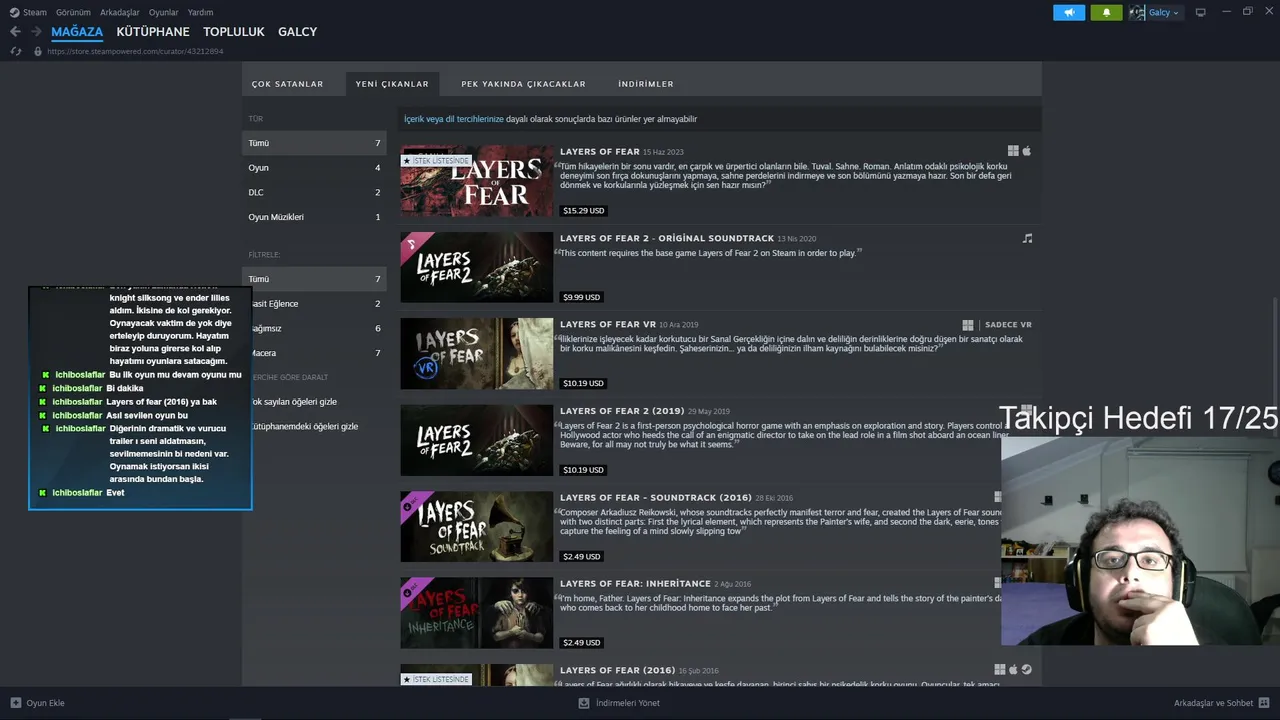Reload the store page
The height and width of the screenshot is (720, 1280).
point(16,51)
